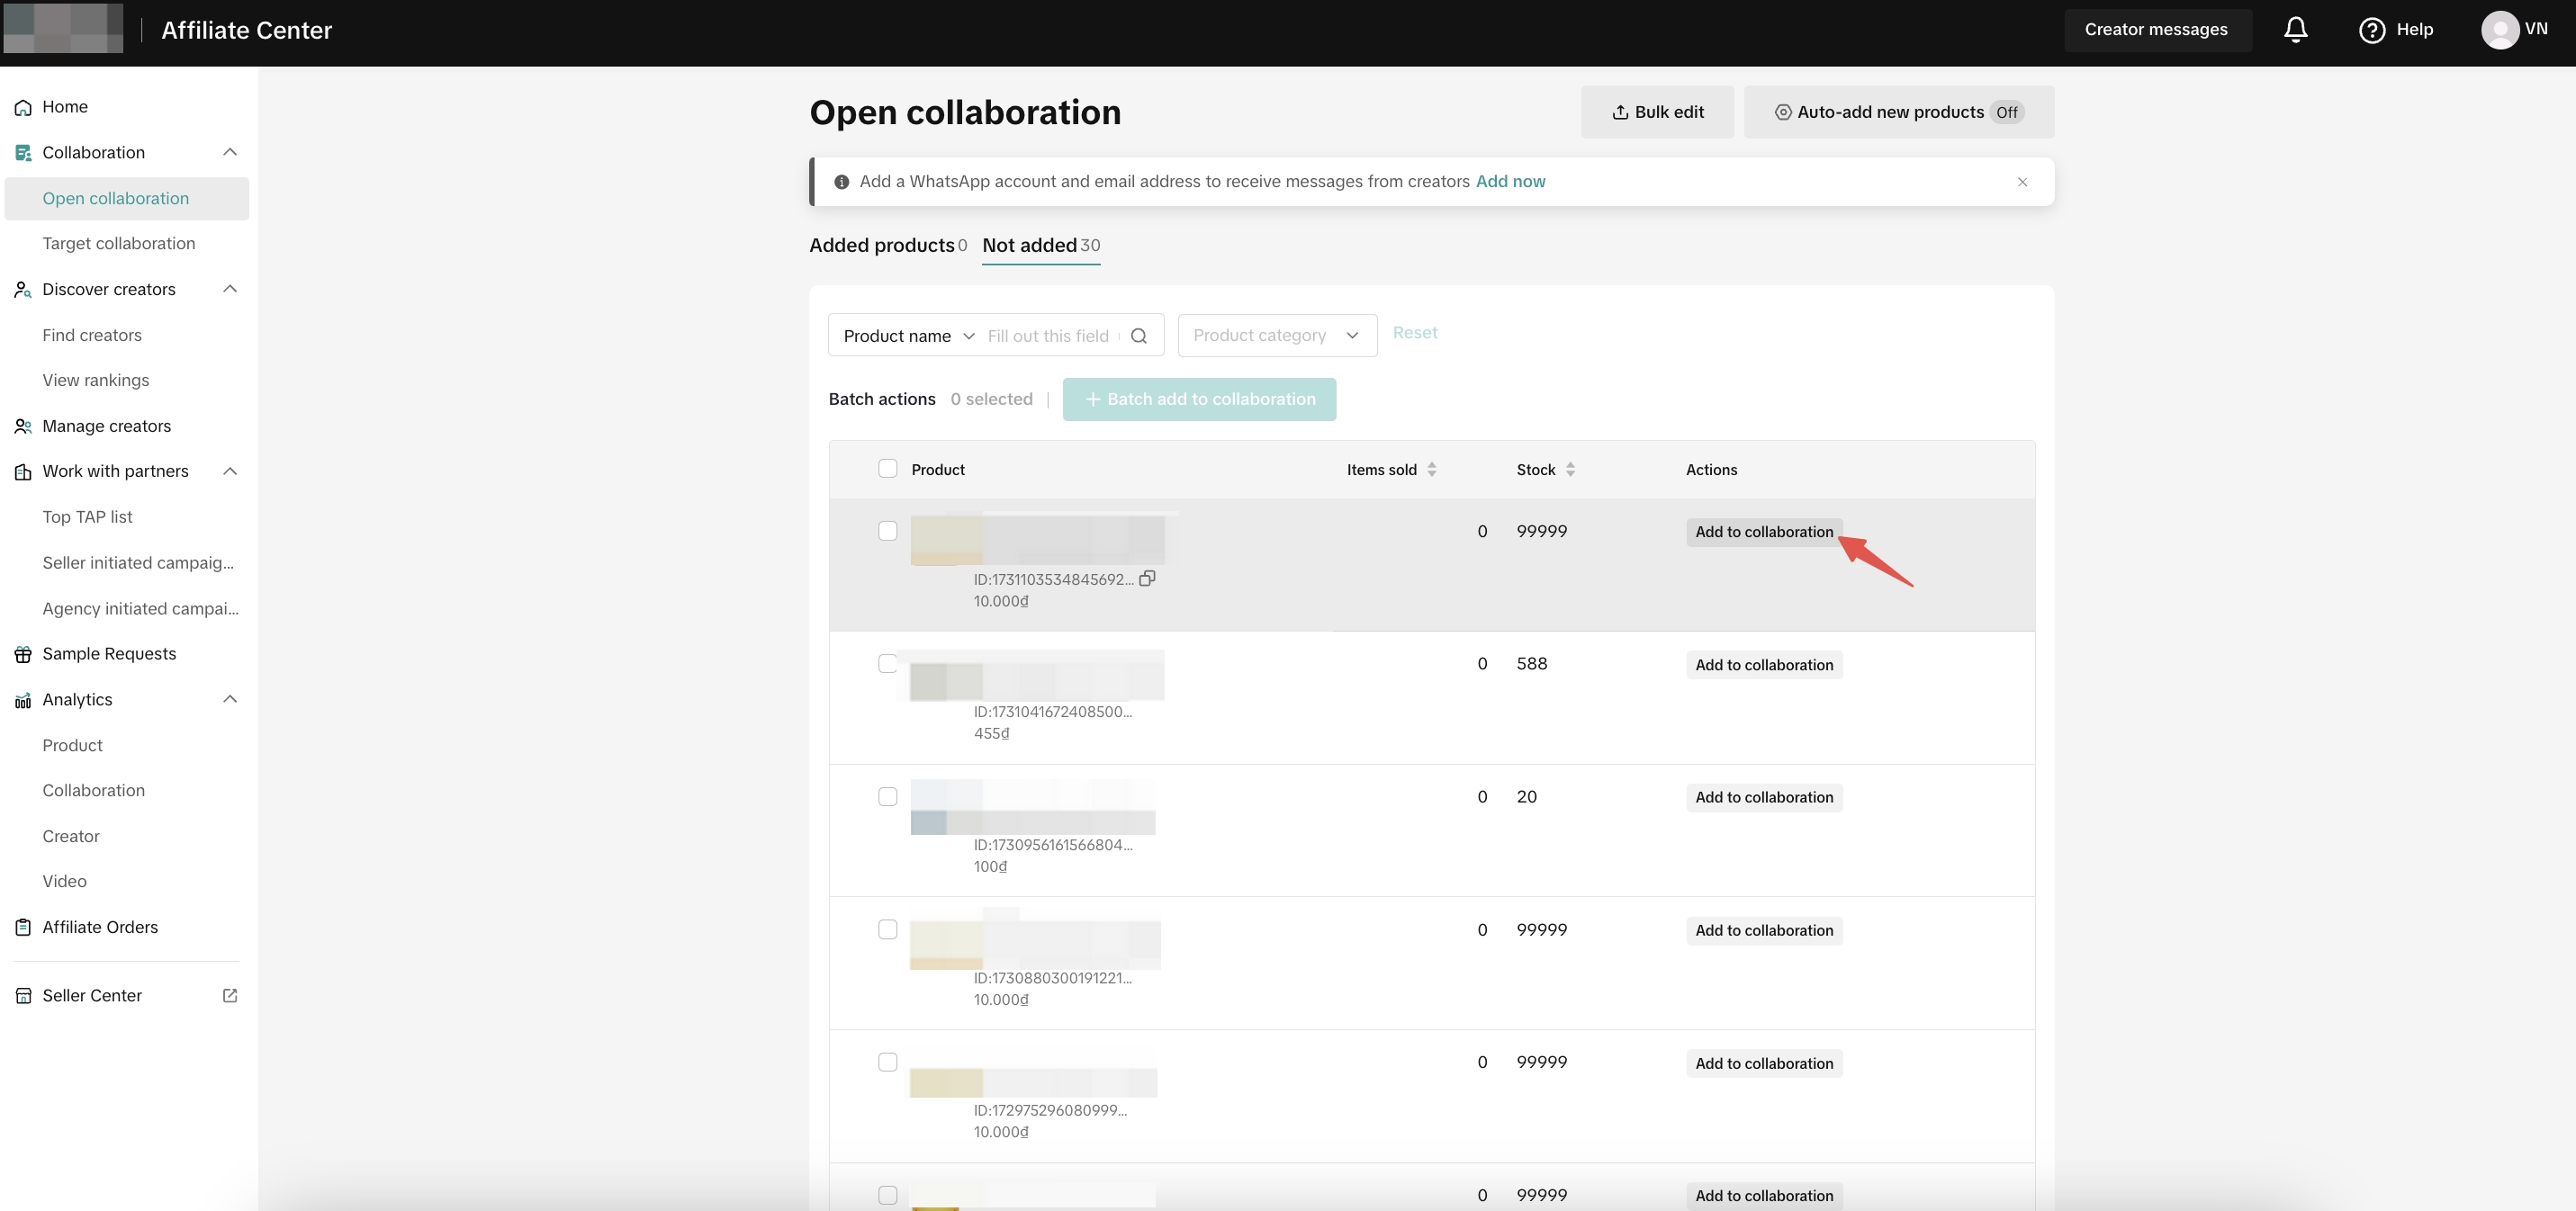Click the notification bell icon
Screen dimensions: 2576x1211
2295,30
